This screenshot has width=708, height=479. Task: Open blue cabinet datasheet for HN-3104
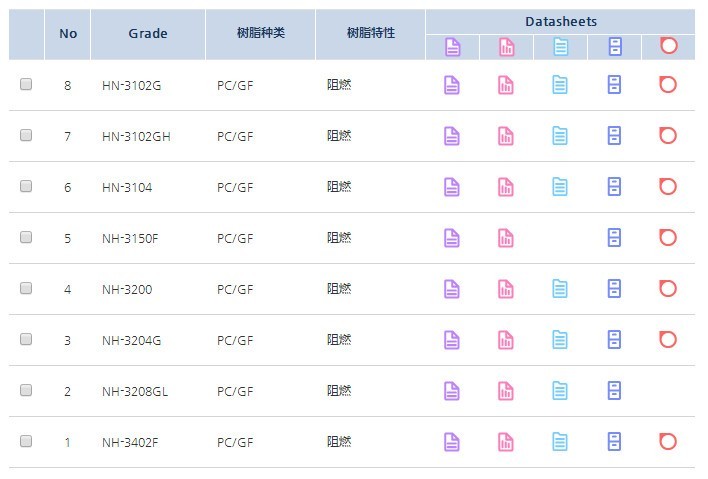pyautogui.click(x=614, y=187)
